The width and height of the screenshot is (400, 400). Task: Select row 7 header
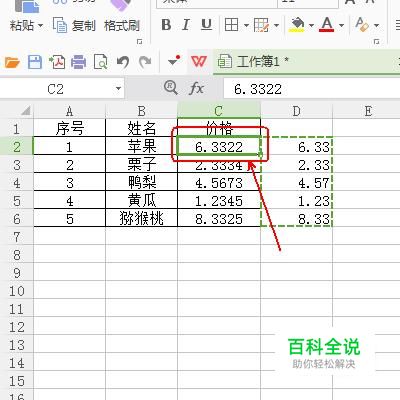point(17,237)
